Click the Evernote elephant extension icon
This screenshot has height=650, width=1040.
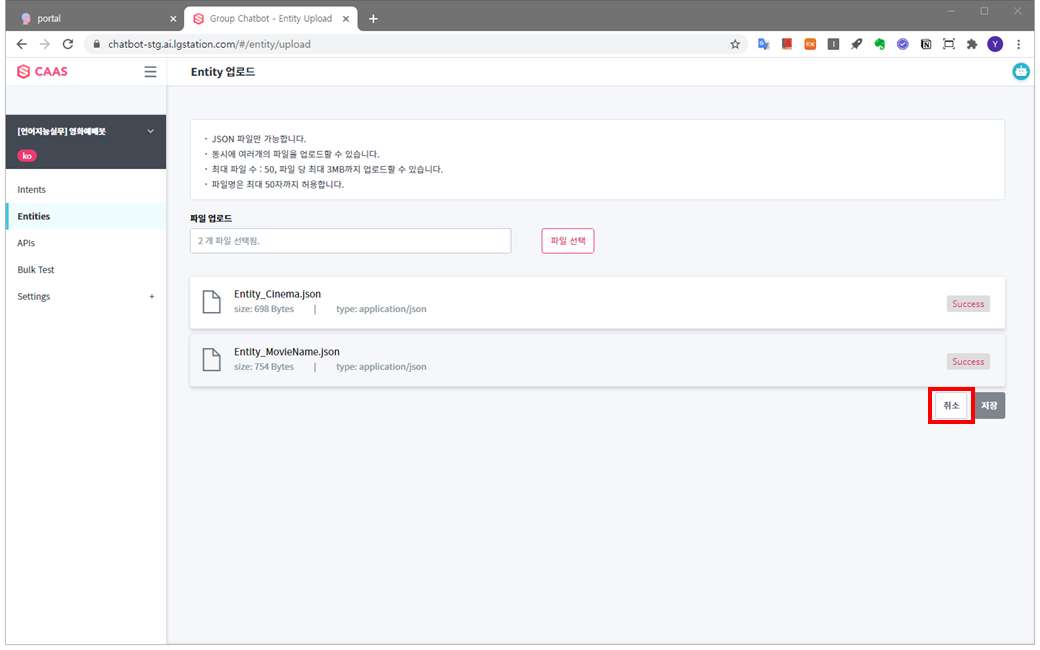880,44
